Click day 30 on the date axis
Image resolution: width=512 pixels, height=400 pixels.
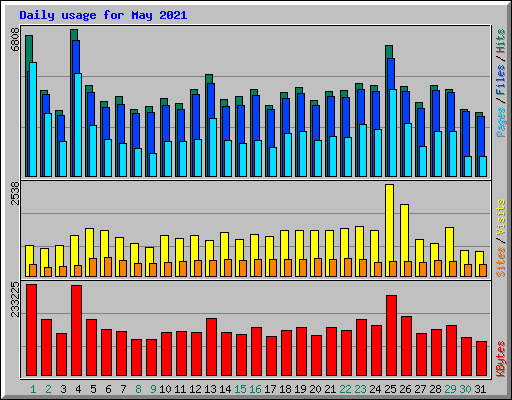click(465, 389)
